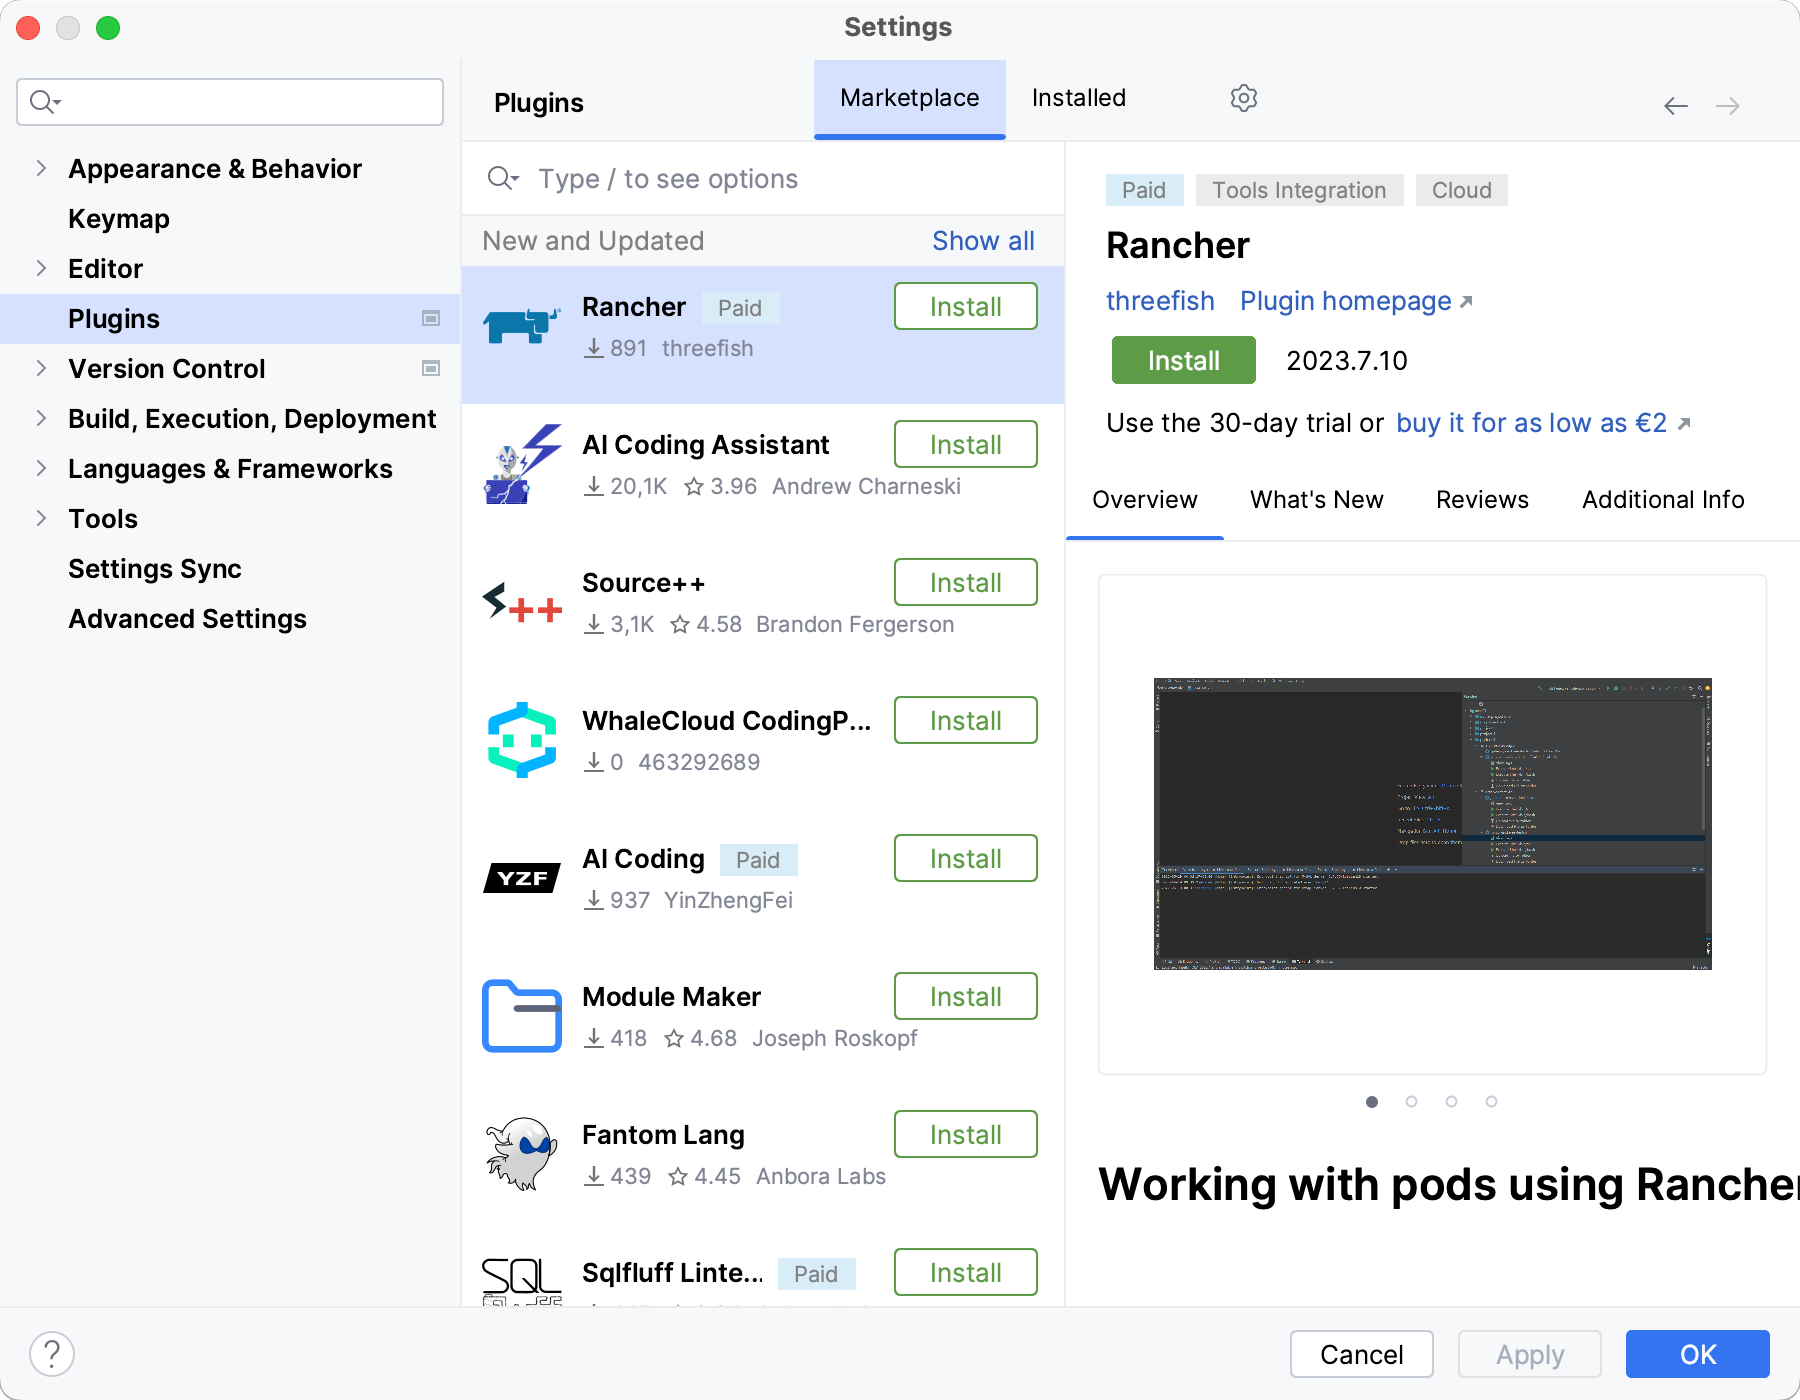Switch to the Marketplace tab
1800x1400 pixels.
point(910,98)
